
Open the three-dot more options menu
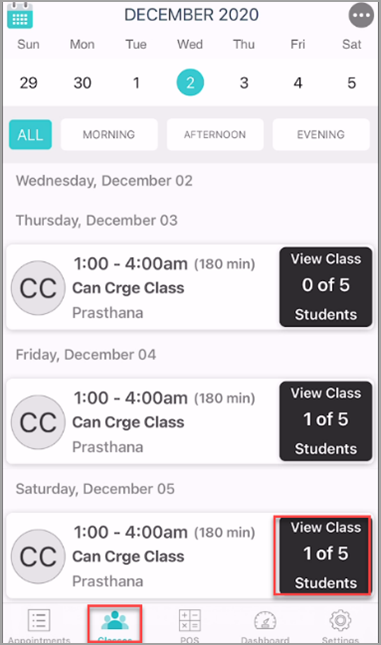point(361,16)
